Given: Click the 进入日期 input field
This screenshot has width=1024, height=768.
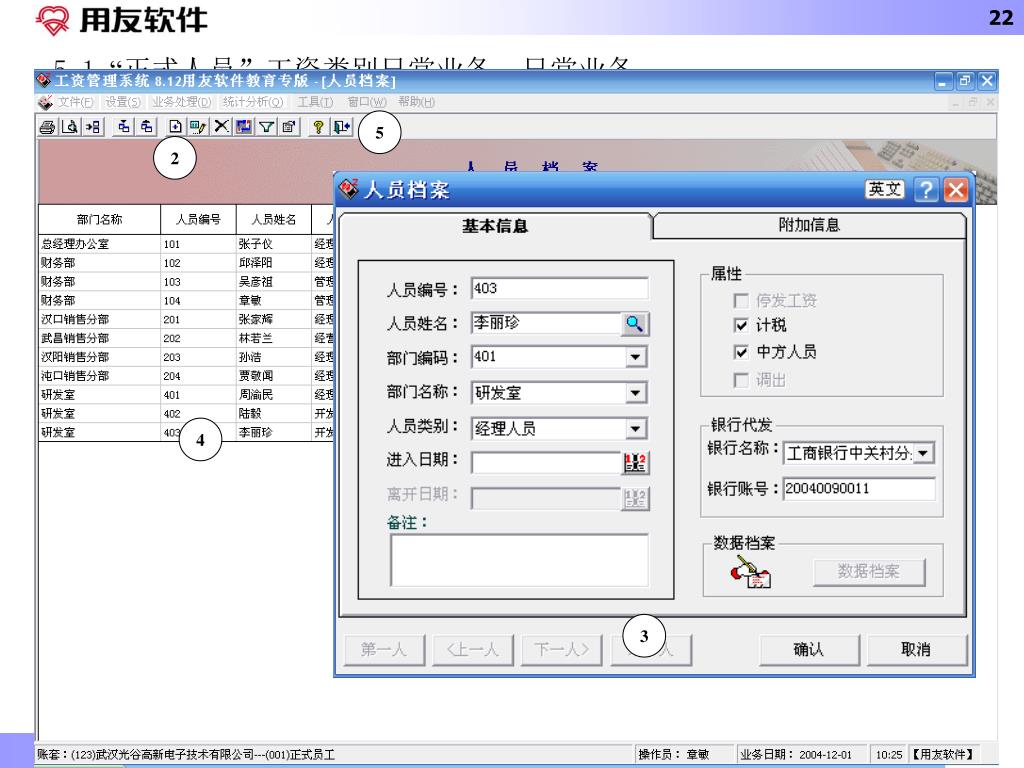Looking at the screenshot, I should [x=546, y=462].
